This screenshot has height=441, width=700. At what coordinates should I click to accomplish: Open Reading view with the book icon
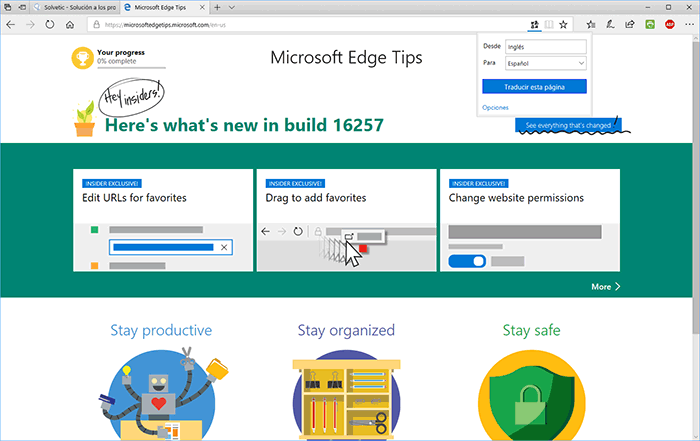click(x=549, y=25)
